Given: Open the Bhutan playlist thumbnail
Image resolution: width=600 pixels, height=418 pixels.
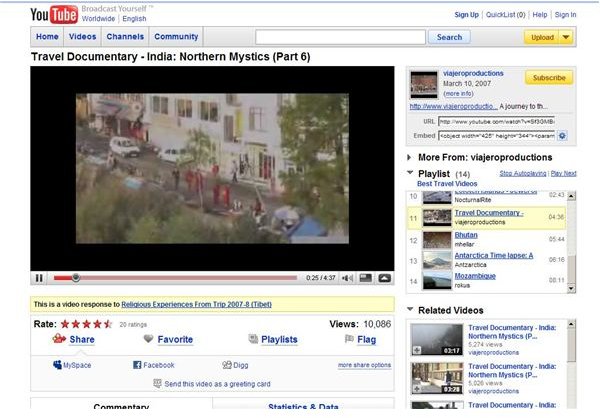Looking at the screenshot, I should click(x=437, y=240).
